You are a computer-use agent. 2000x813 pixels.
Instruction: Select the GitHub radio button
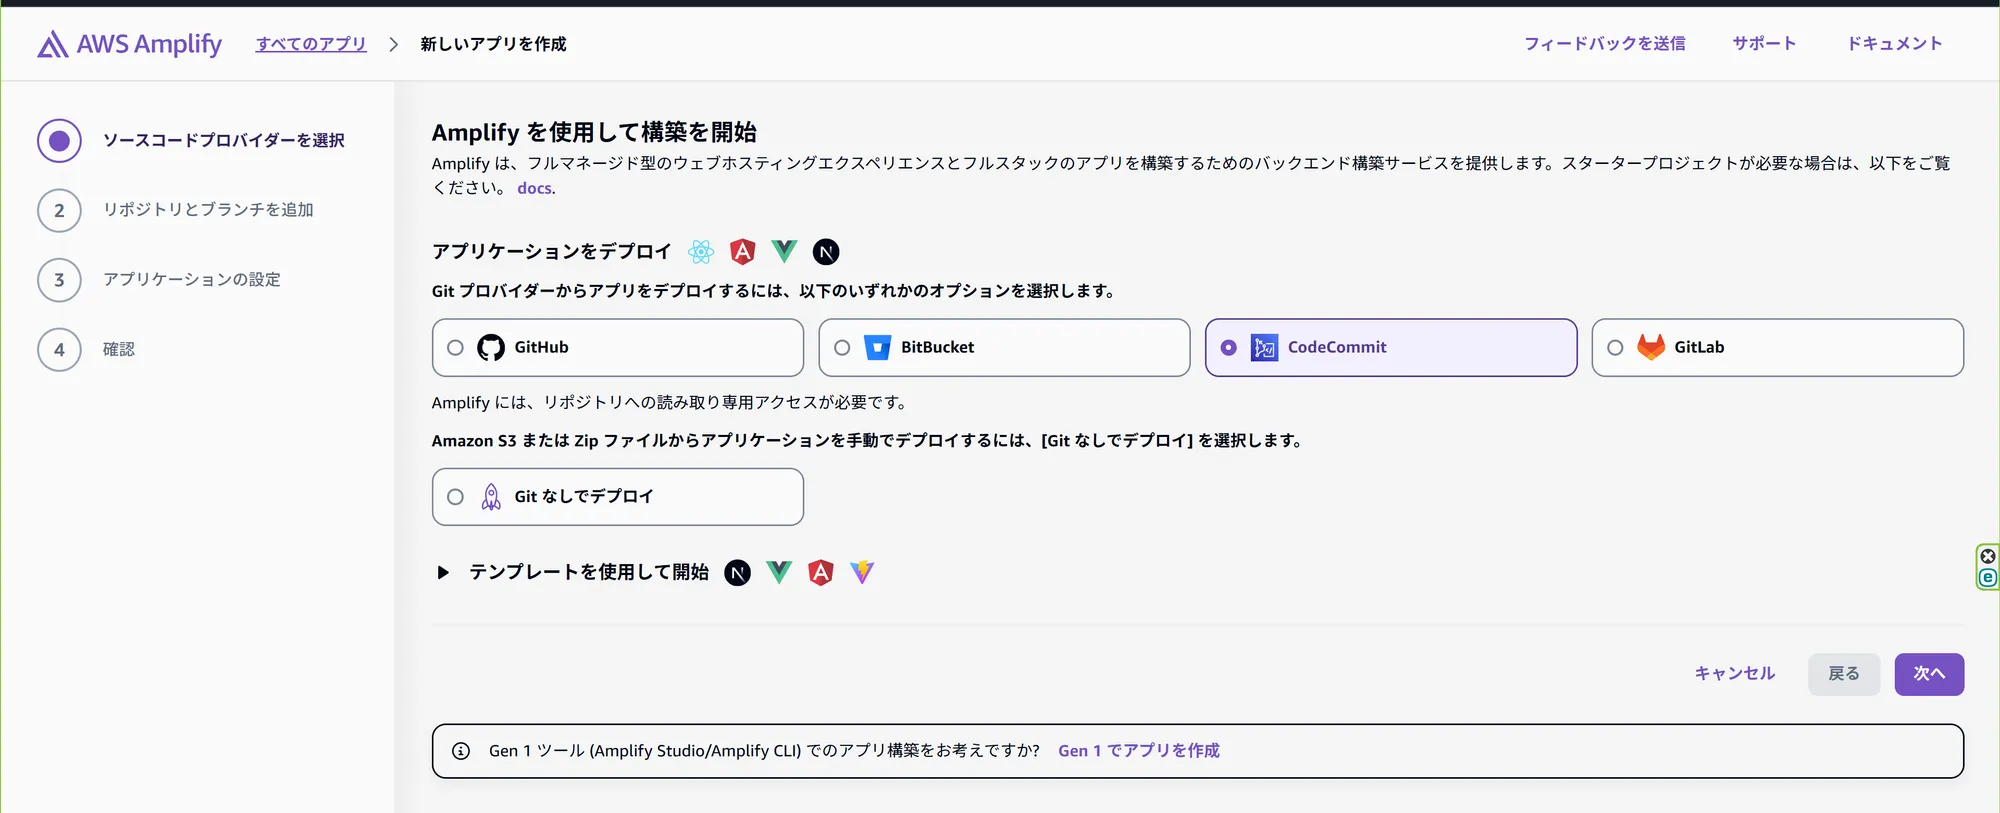pyautogui.click(x=456, y=348)
